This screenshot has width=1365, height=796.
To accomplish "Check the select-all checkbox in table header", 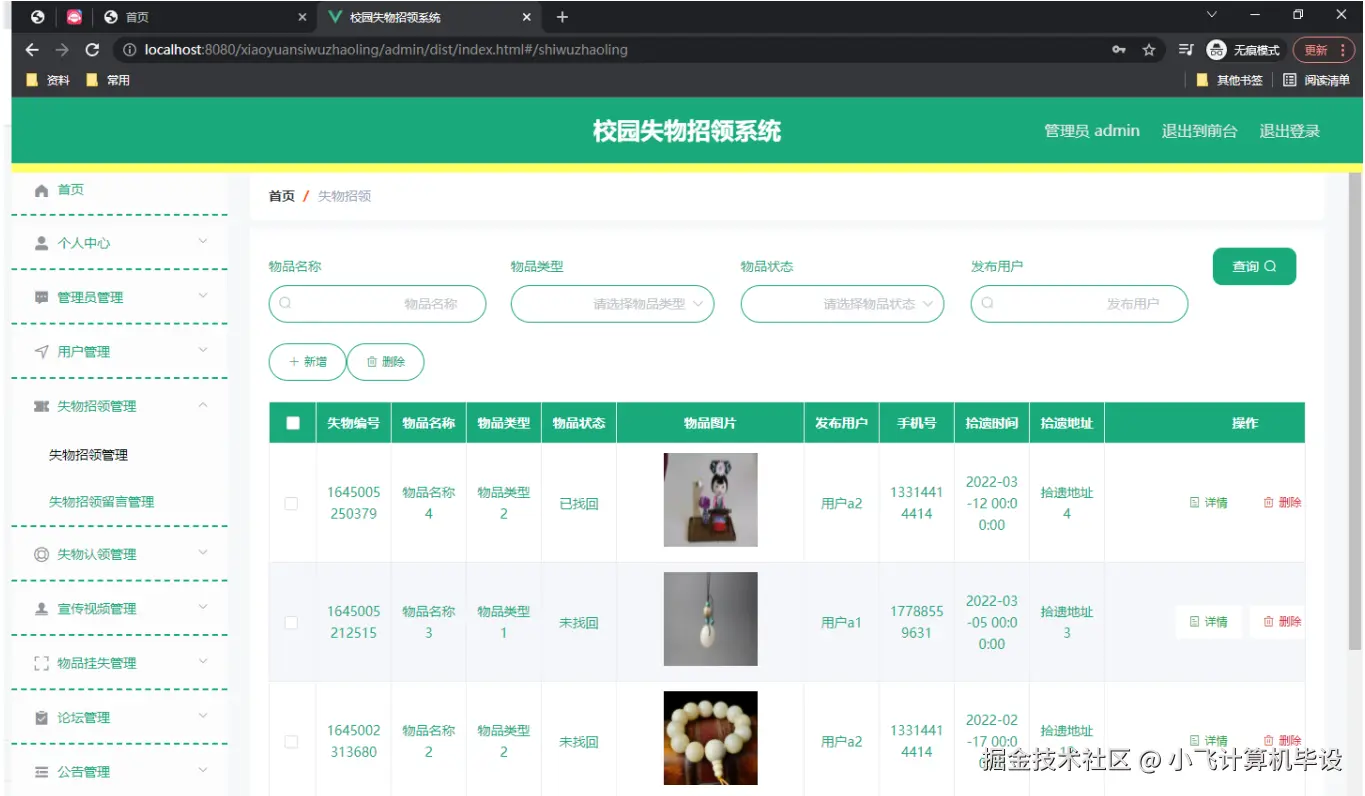I will click(291, 422).
